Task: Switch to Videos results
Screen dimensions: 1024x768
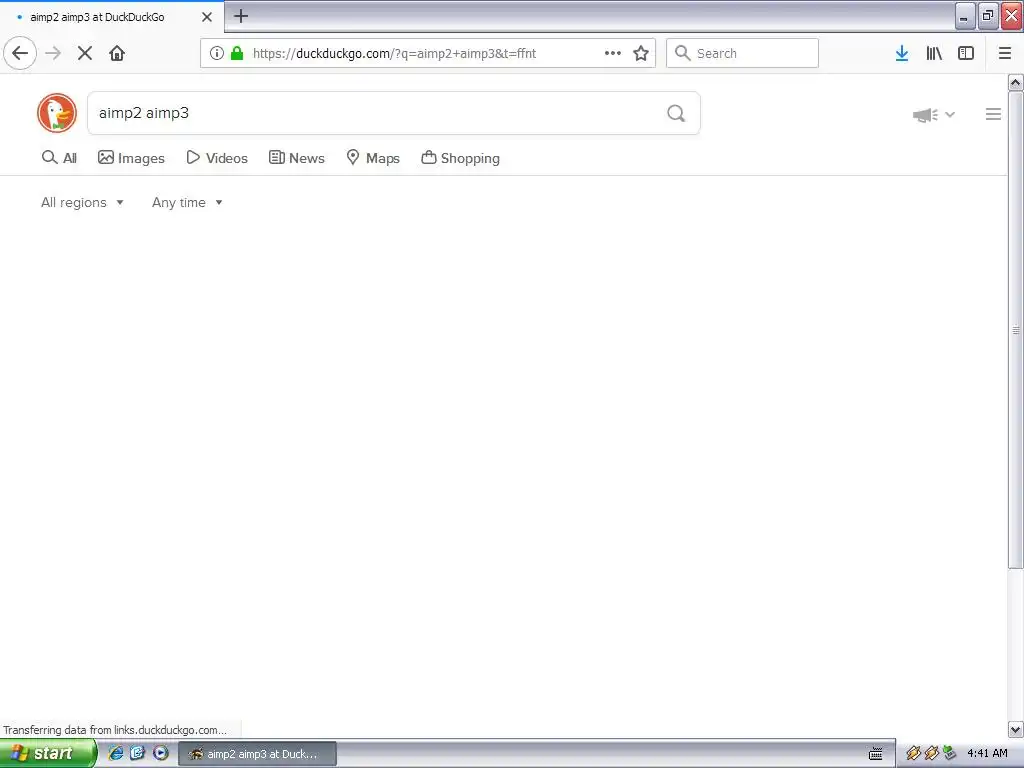Action: pyautogui.click(x=217, y=158)
